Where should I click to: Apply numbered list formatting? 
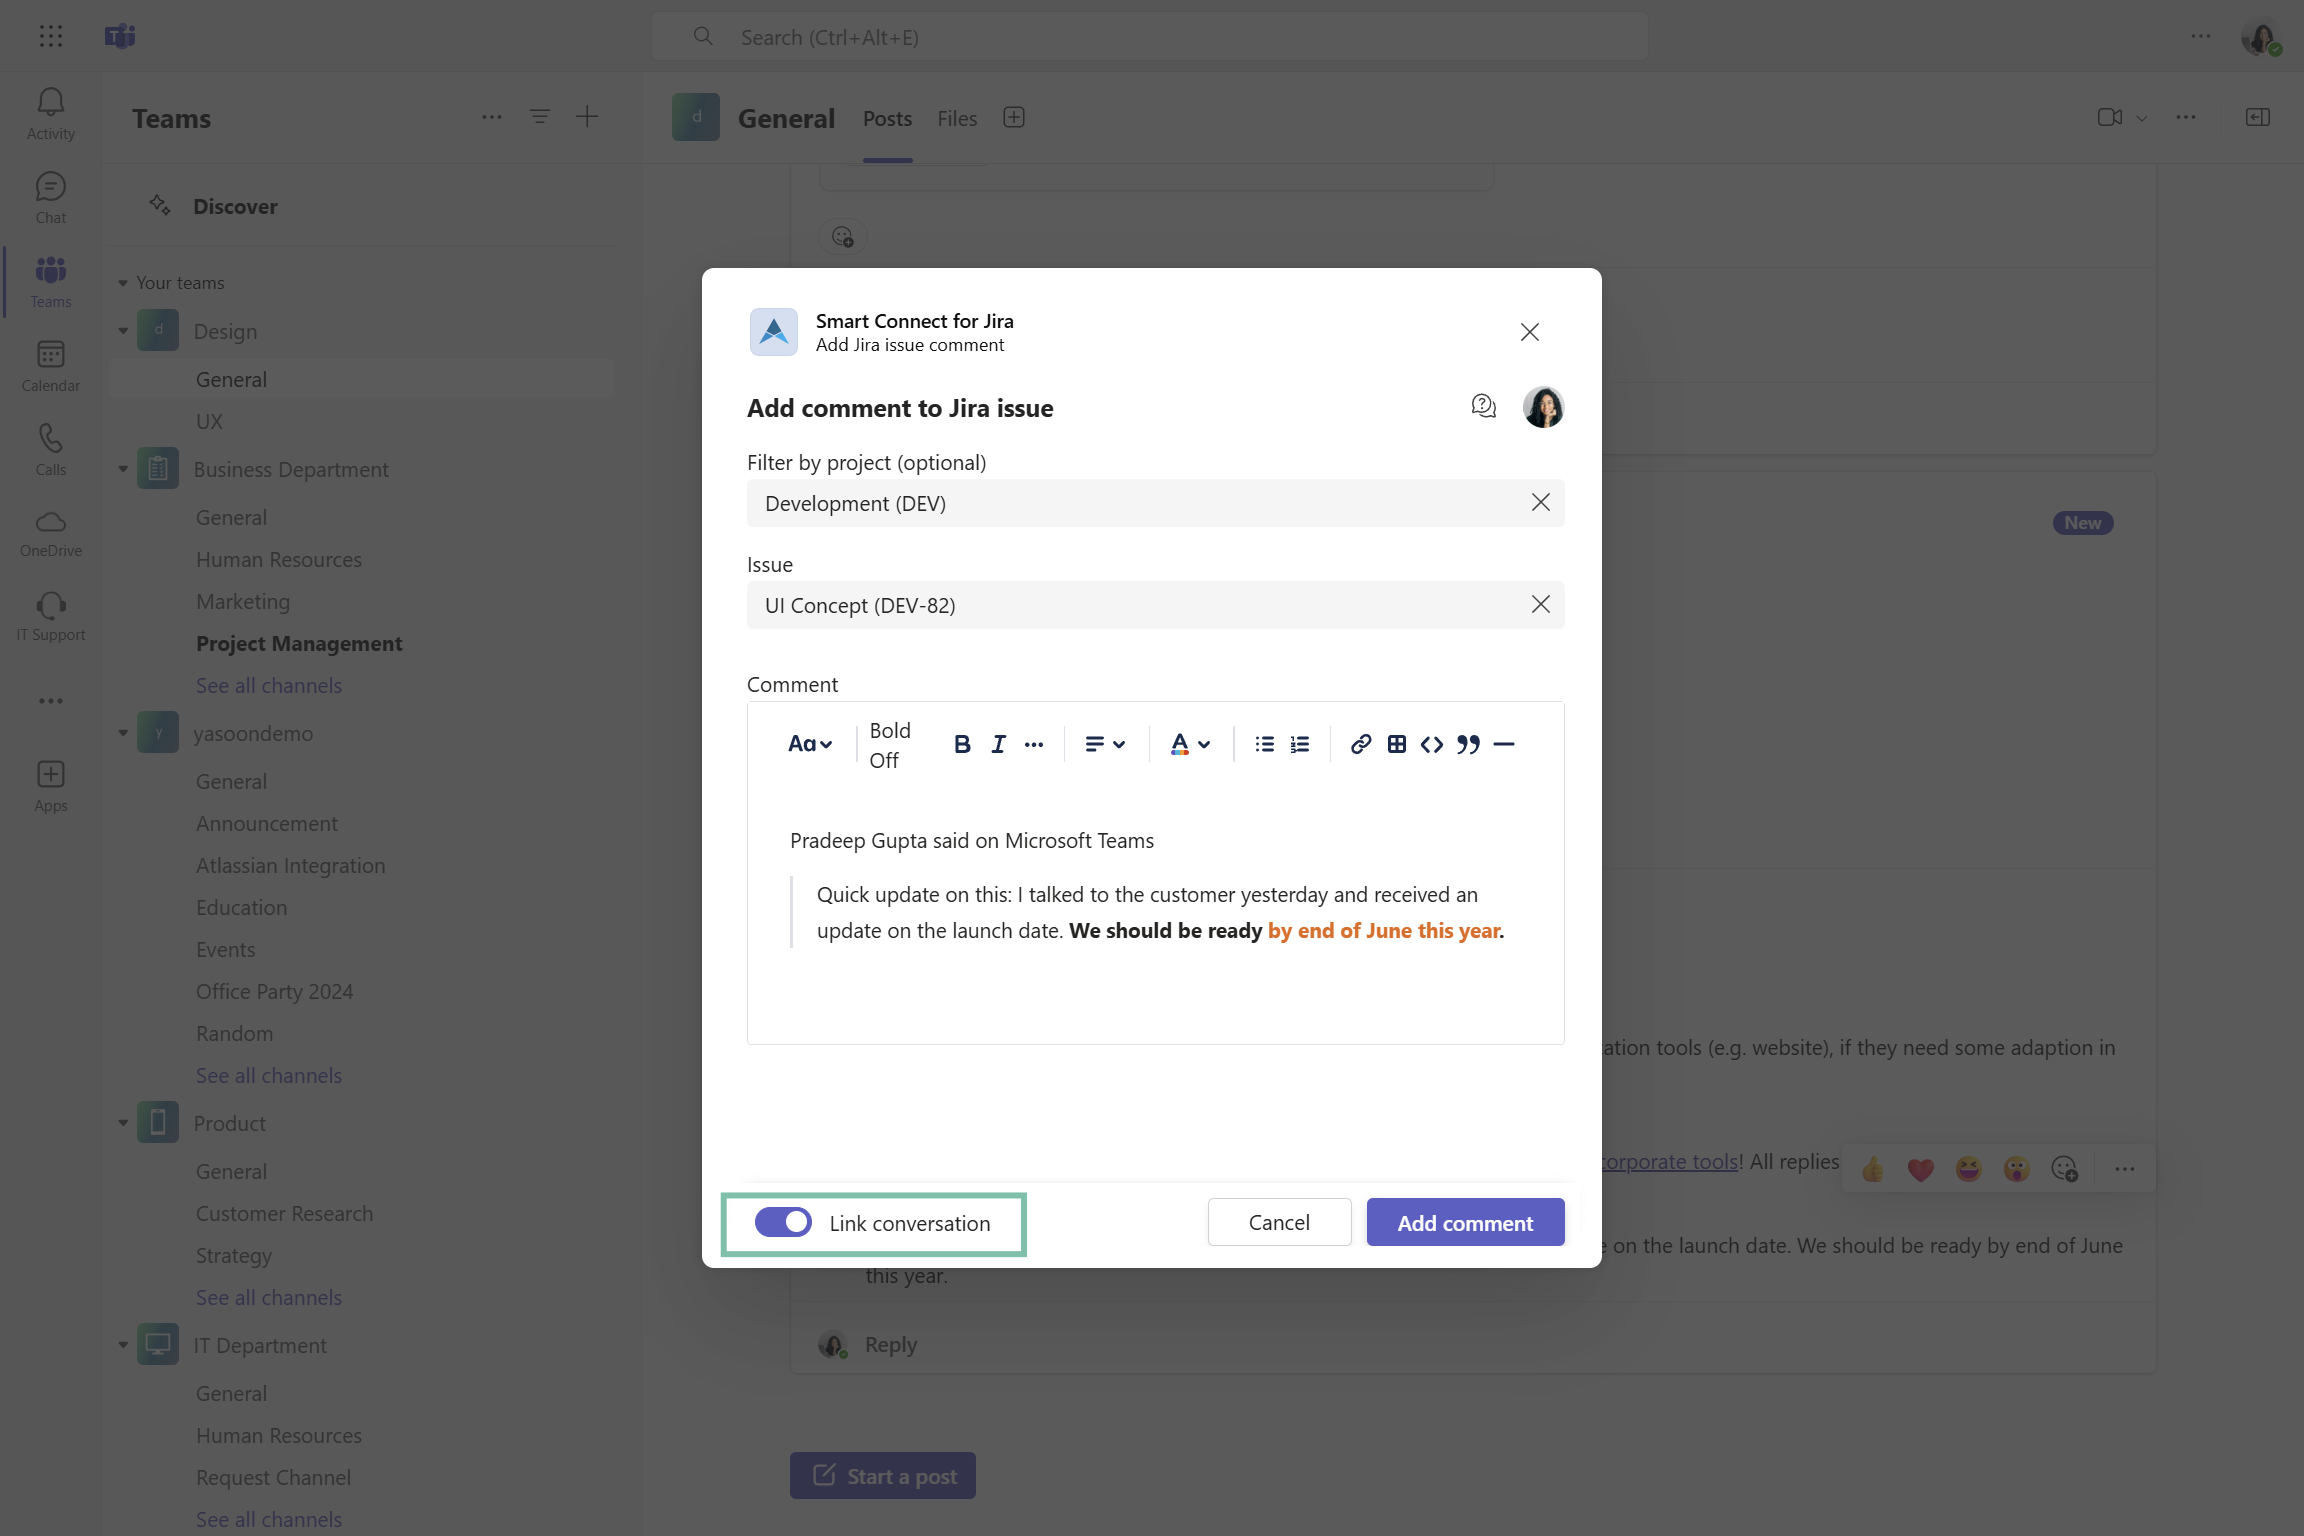coord(1300,744)
